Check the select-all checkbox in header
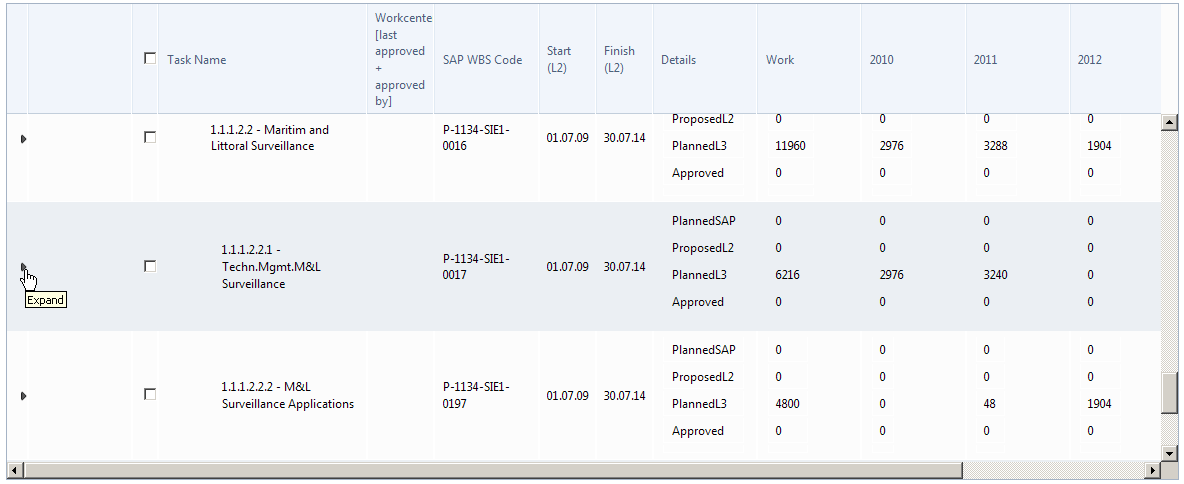Viewport: 1184px width, 484px height. 150,58
